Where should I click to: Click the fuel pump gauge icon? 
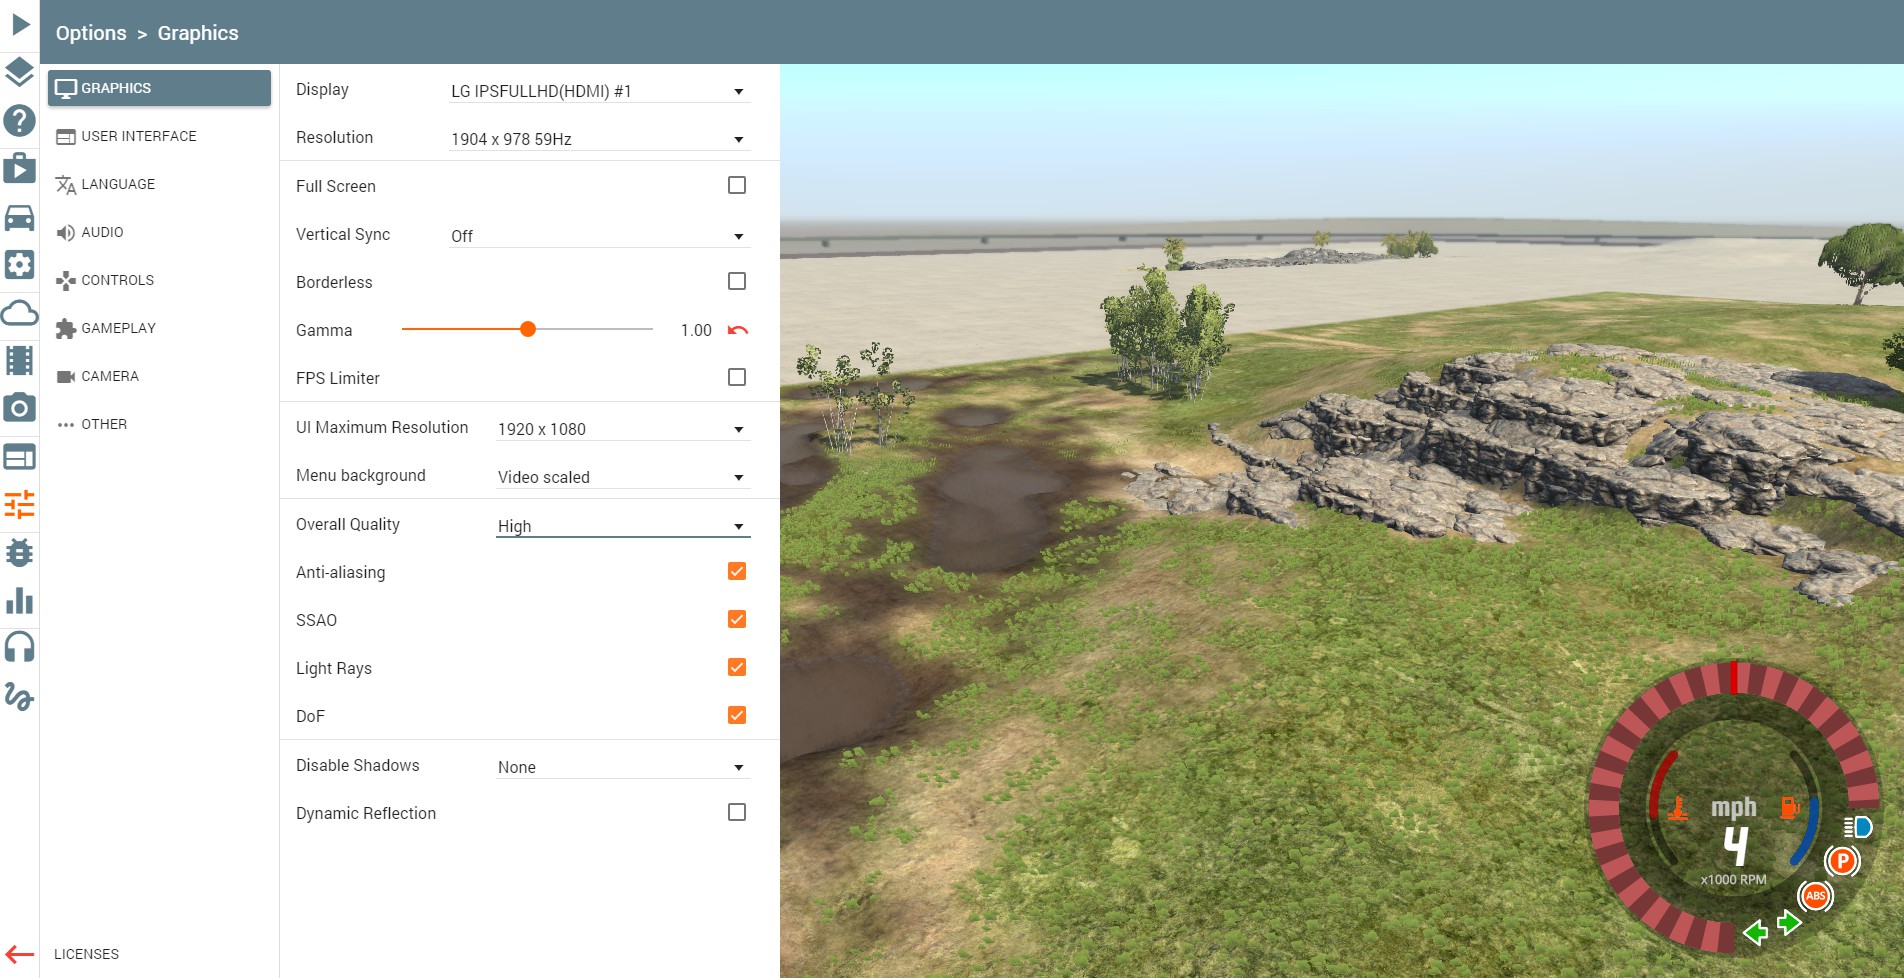(1790, 806)
